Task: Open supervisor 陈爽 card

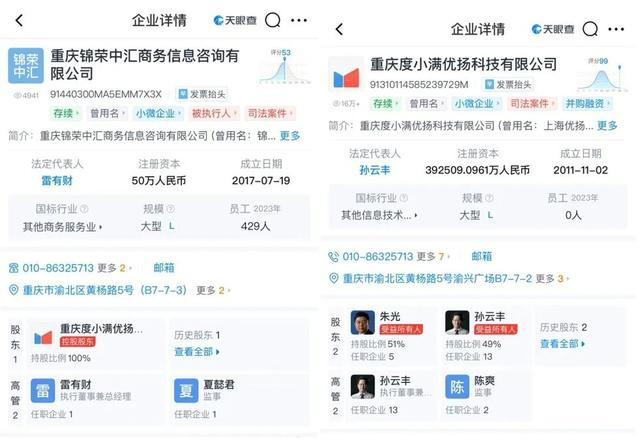Action: point(486,394)
